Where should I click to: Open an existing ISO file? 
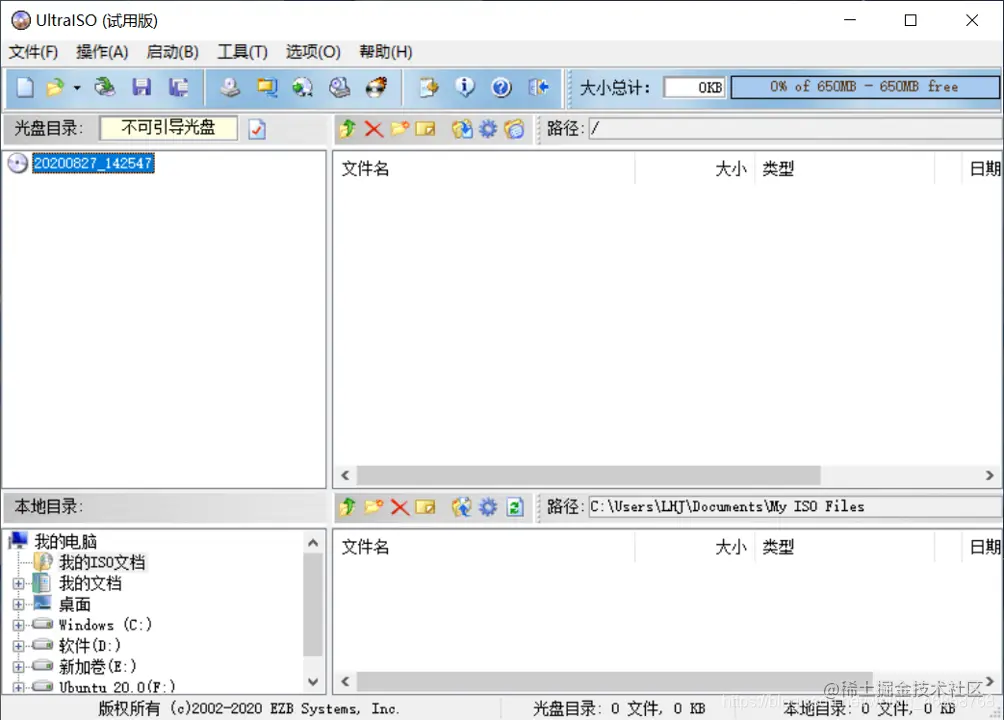coord(55,87)
